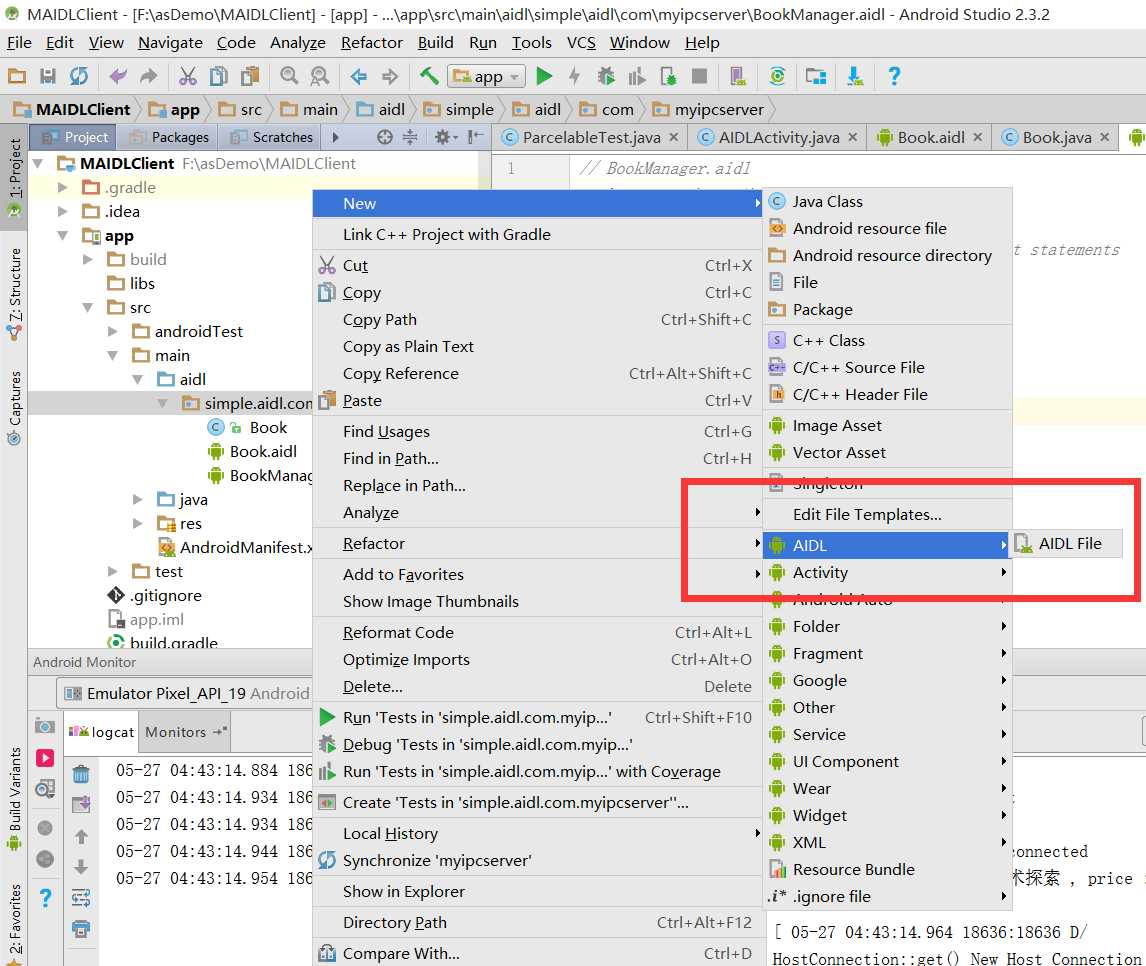Select Show in Explorer menu entry
This screenshot has width=1146, height=966.
[x=537, y=891]
